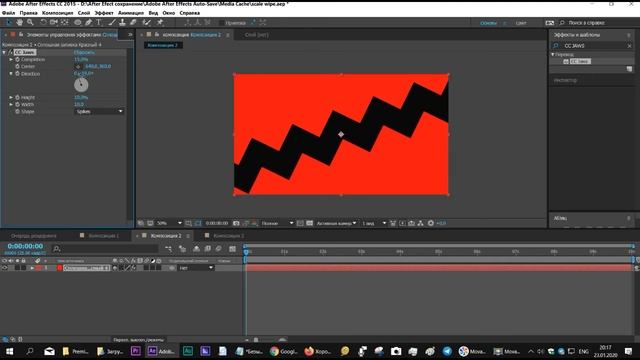640x360 pixels.
Task: Select the Rotation tool
Action: click(43, 22)
